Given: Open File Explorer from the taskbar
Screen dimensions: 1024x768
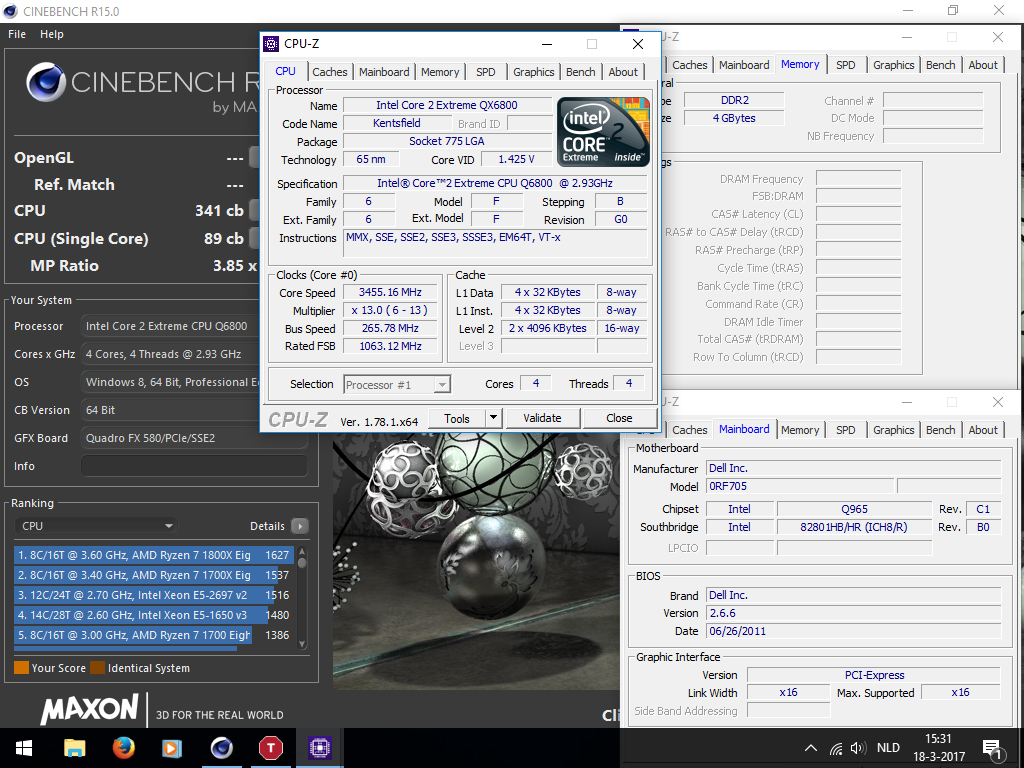Looking at the screenshot, I should click(74, 748).
